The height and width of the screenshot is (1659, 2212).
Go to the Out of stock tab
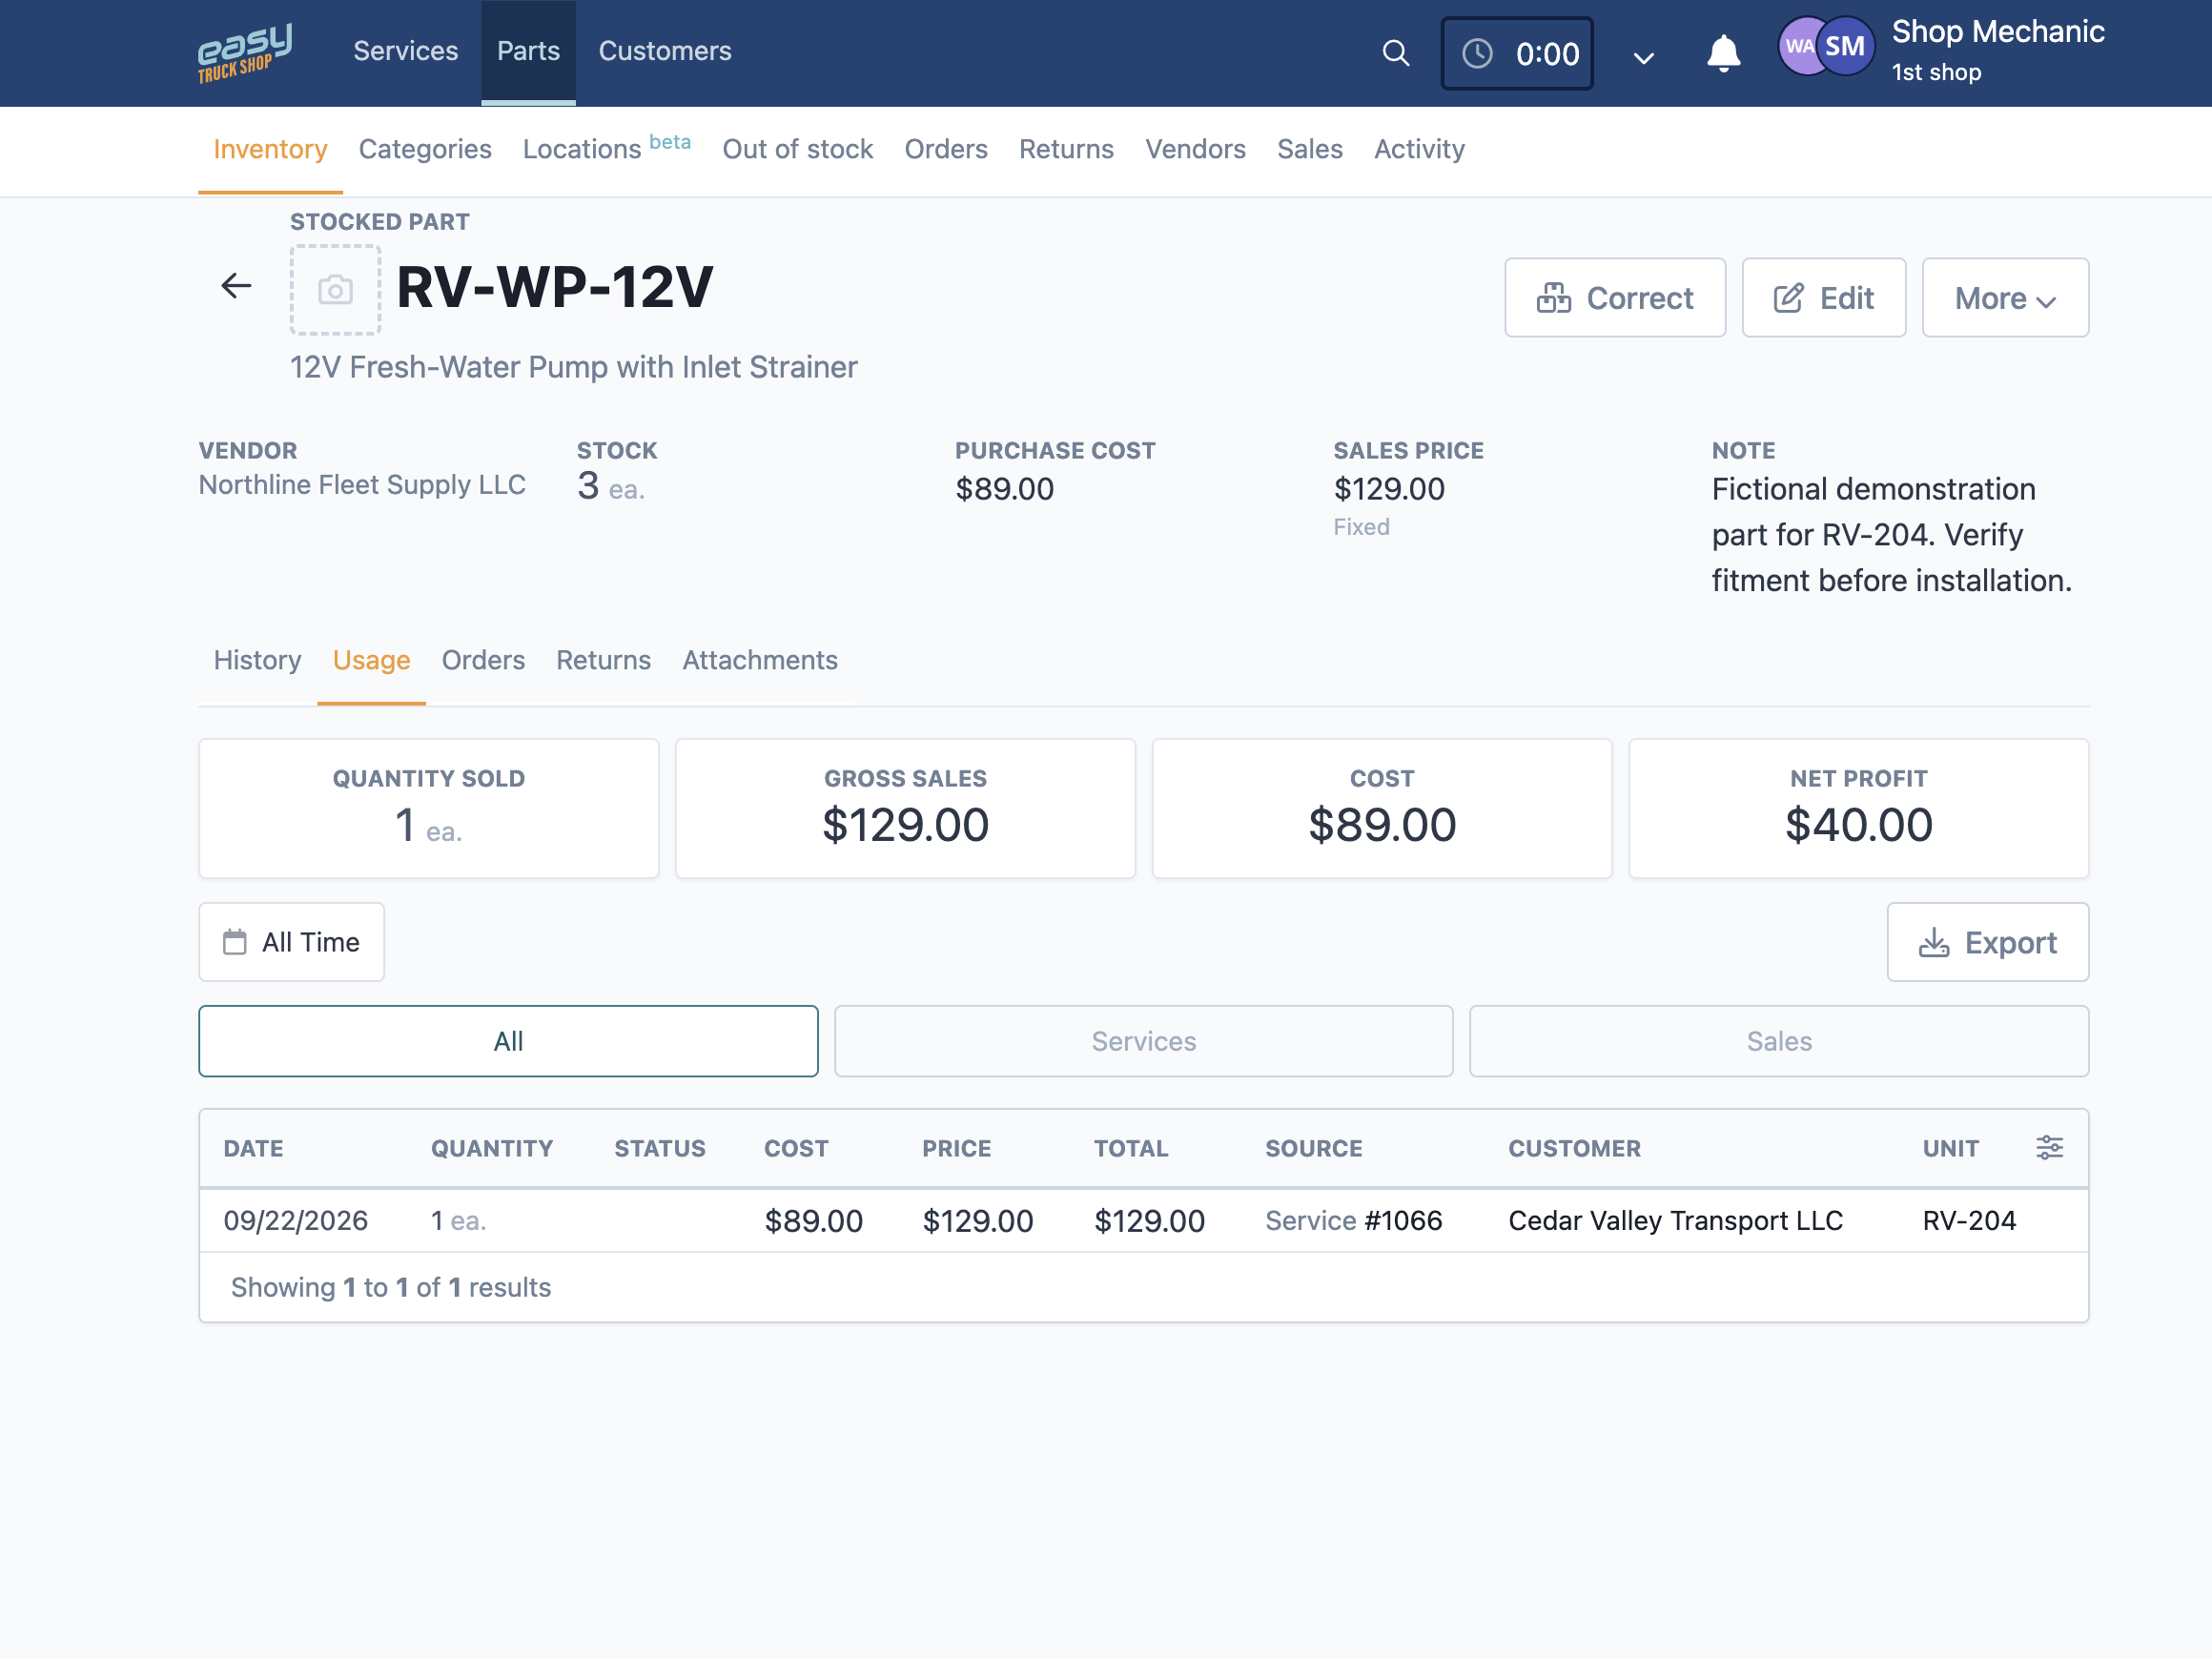(x=797, y=150)
